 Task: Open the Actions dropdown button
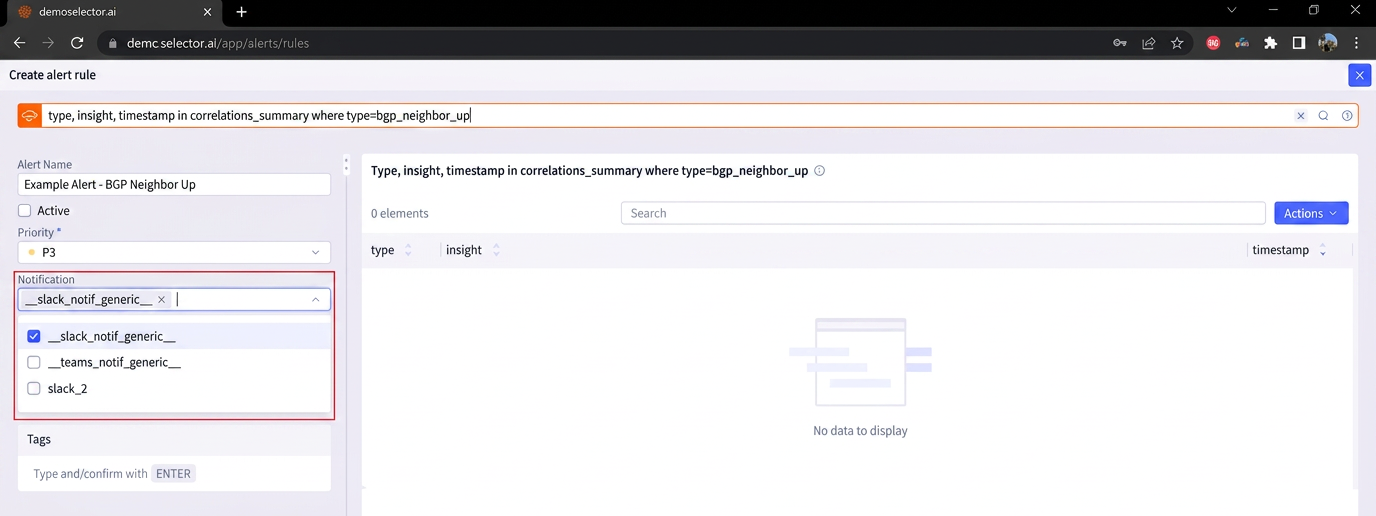(x=1311, y=213)
